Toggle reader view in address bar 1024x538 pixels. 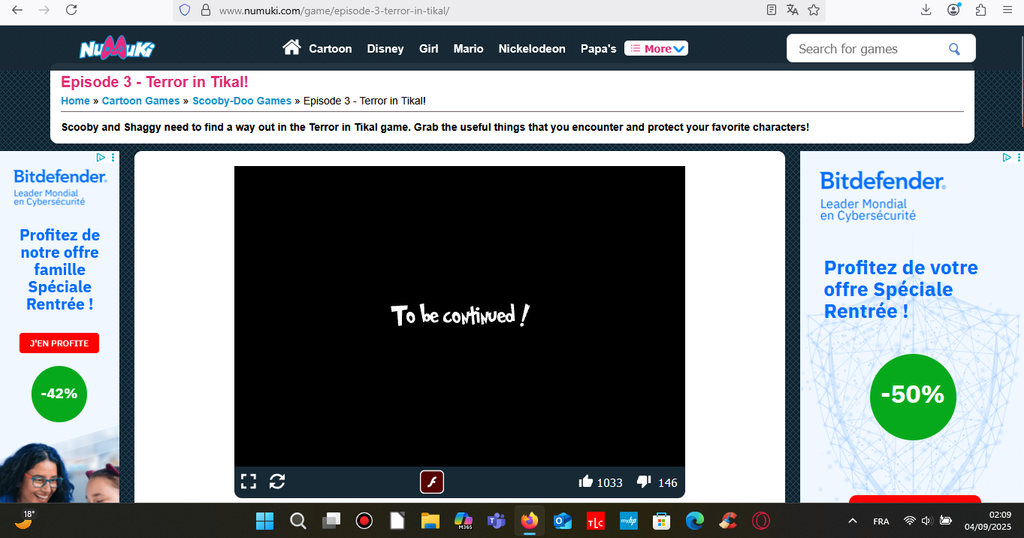click(771, 10)
